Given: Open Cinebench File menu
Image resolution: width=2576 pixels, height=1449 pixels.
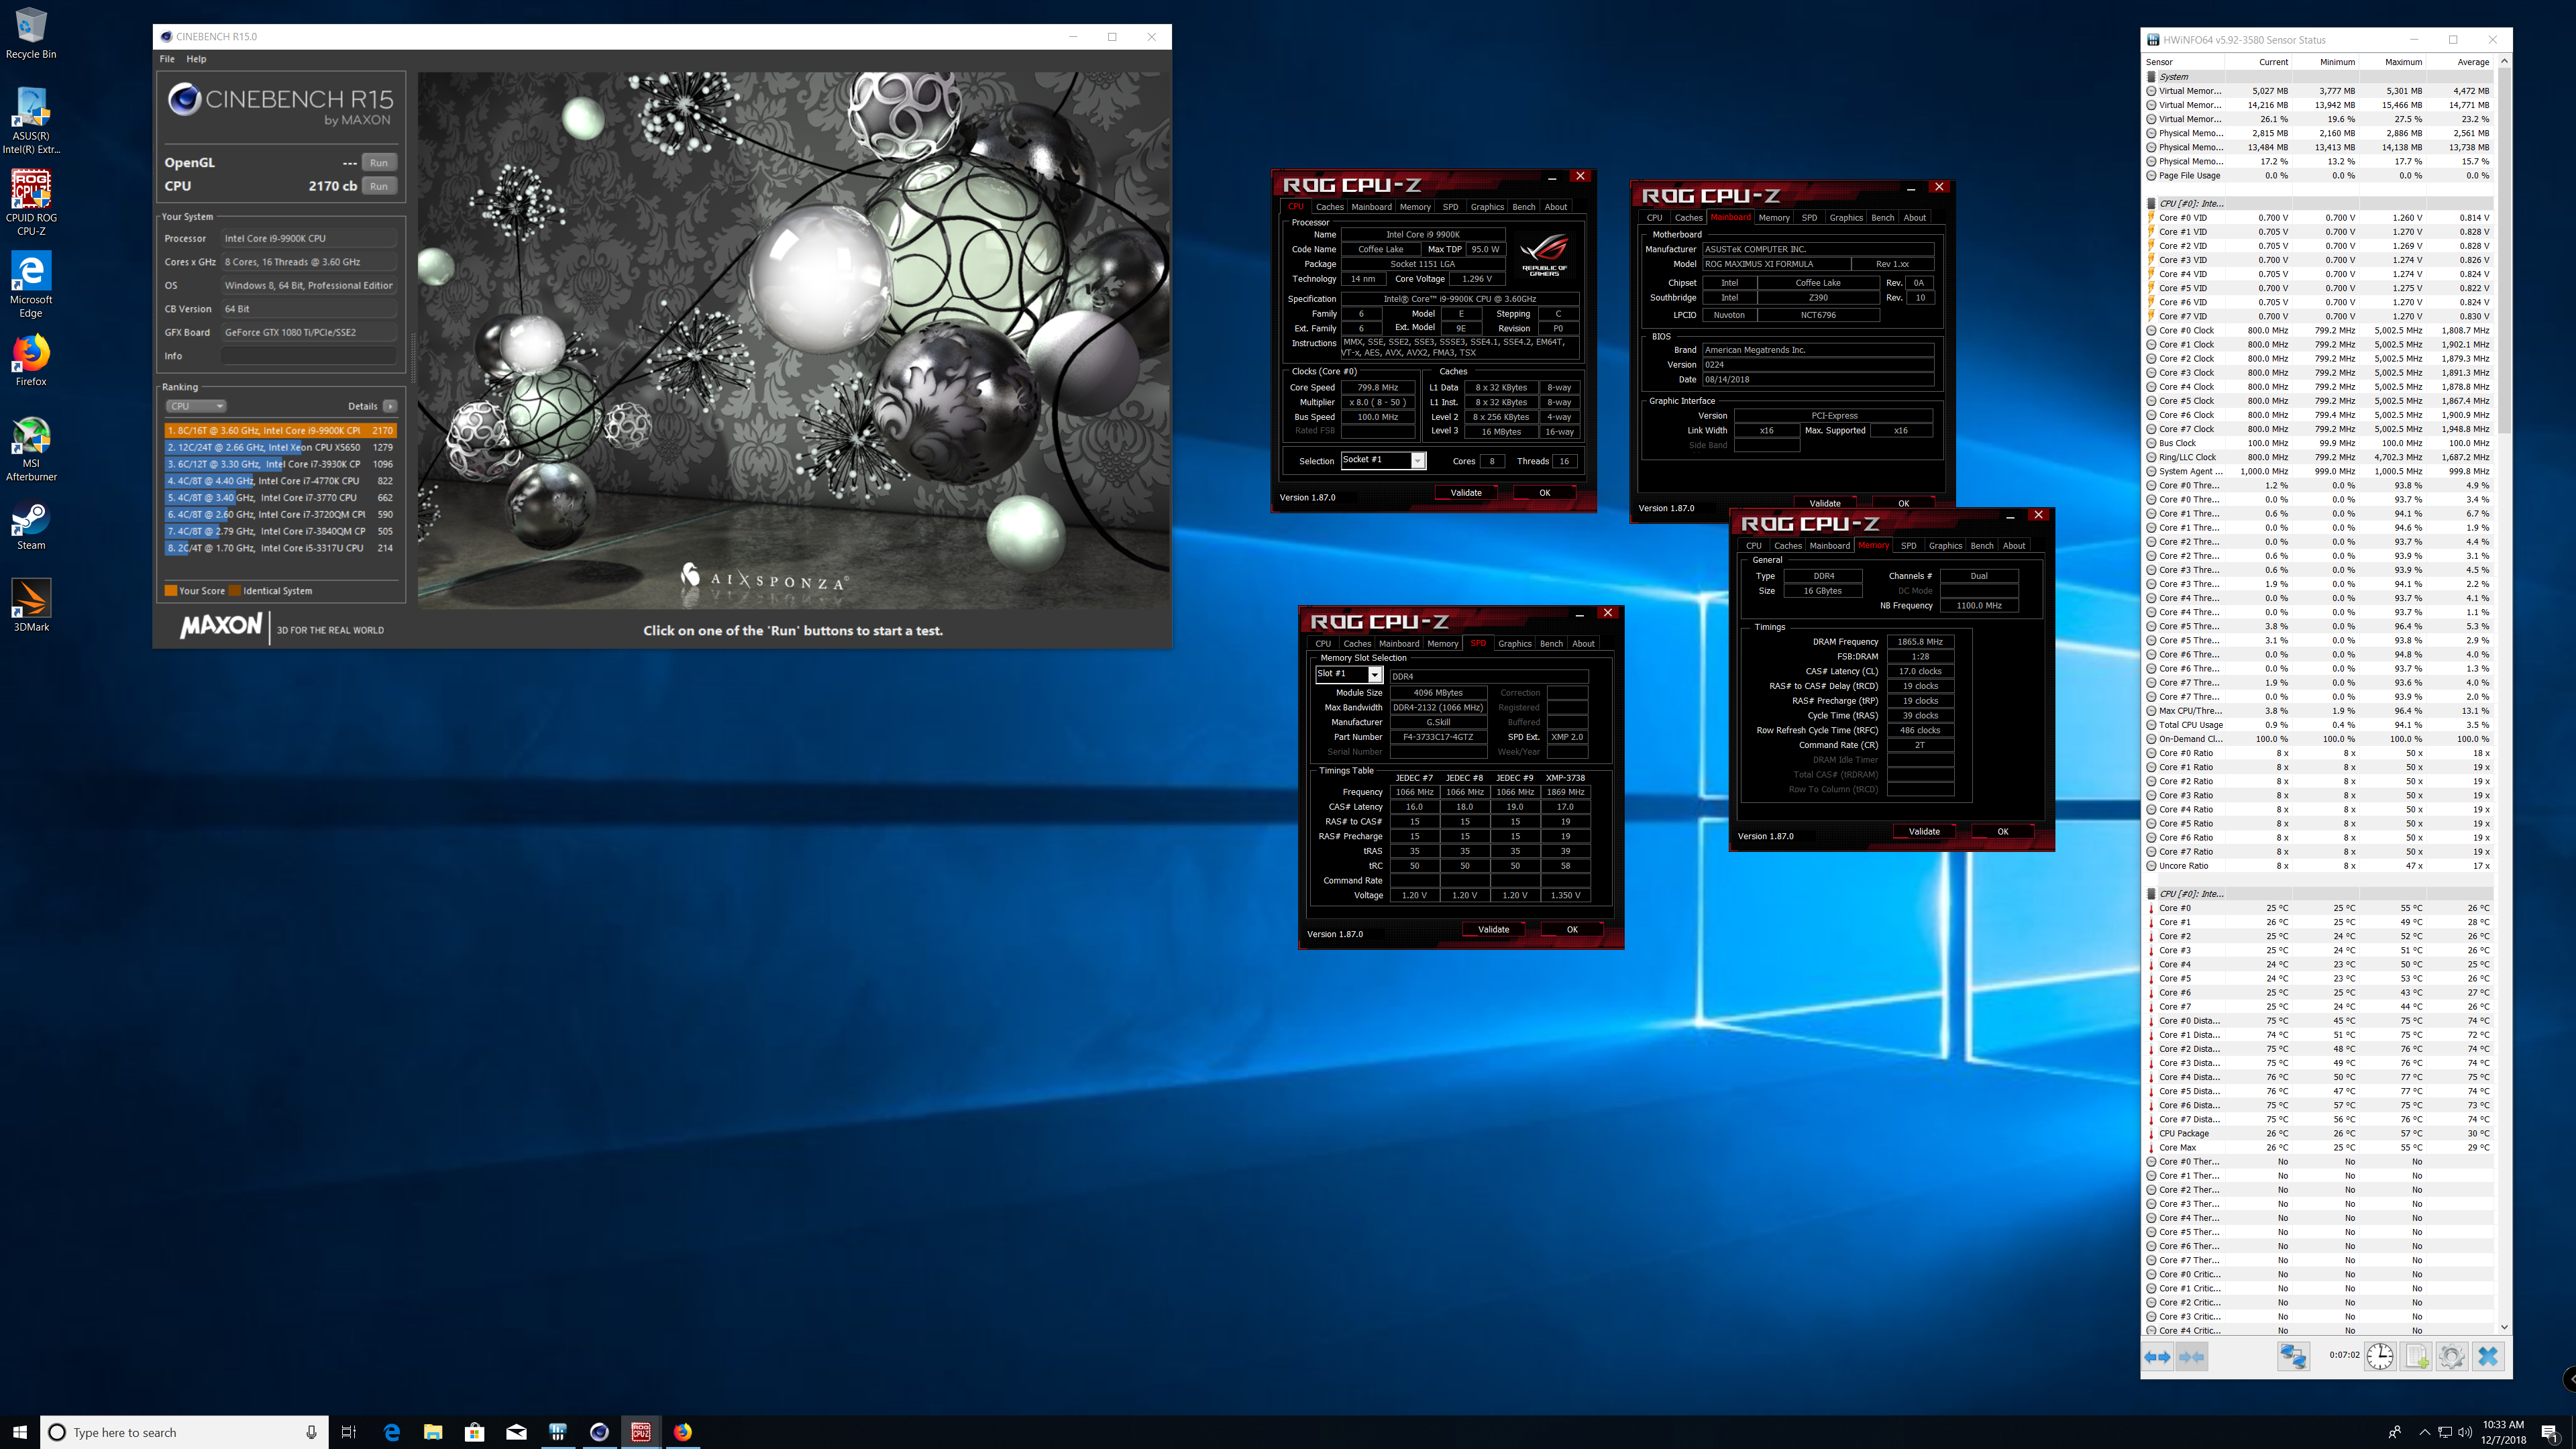Looking at the screenshot, I should (167, 59).
